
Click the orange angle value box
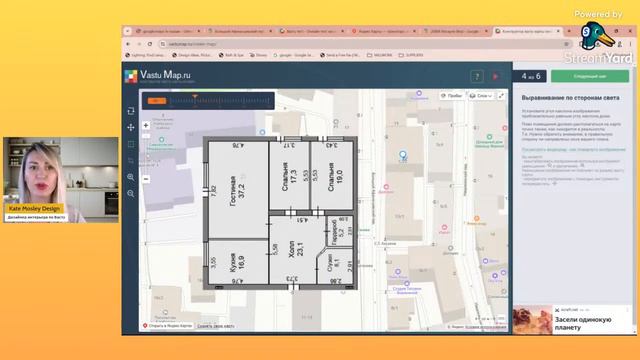click(x=156, y=100)
